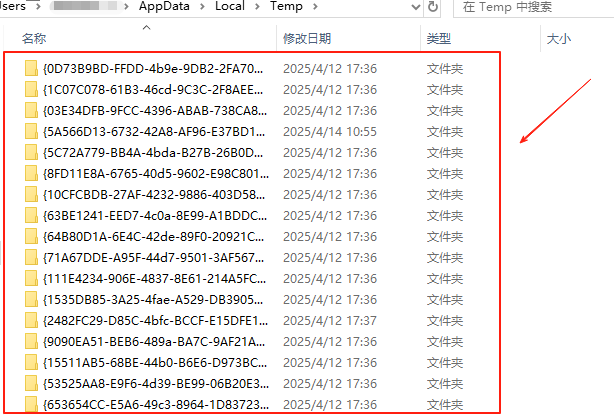Go to Local in address bar
This screenshot has height=419, width=614.
point(230,6)
